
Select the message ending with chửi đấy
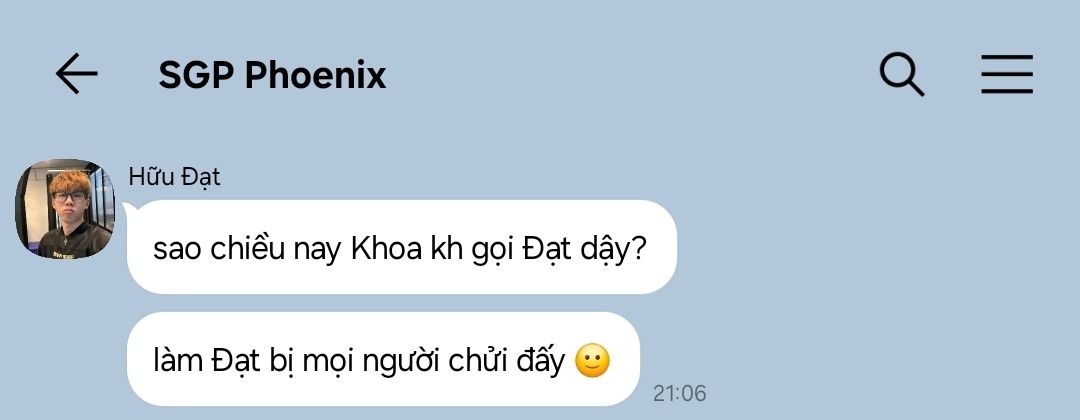pyautogui.click(x=383, y=359)
